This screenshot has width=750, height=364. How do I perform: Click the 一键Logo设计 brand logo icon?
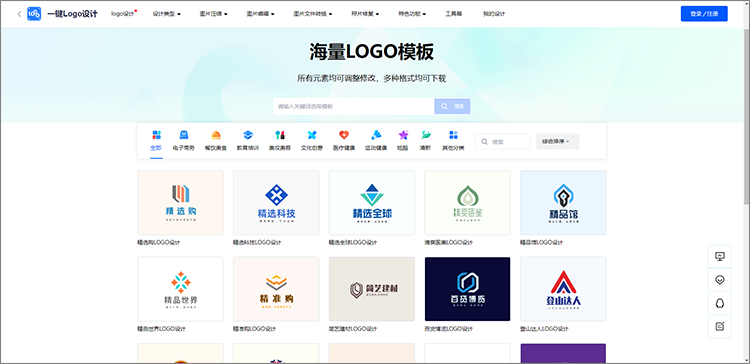34,14
